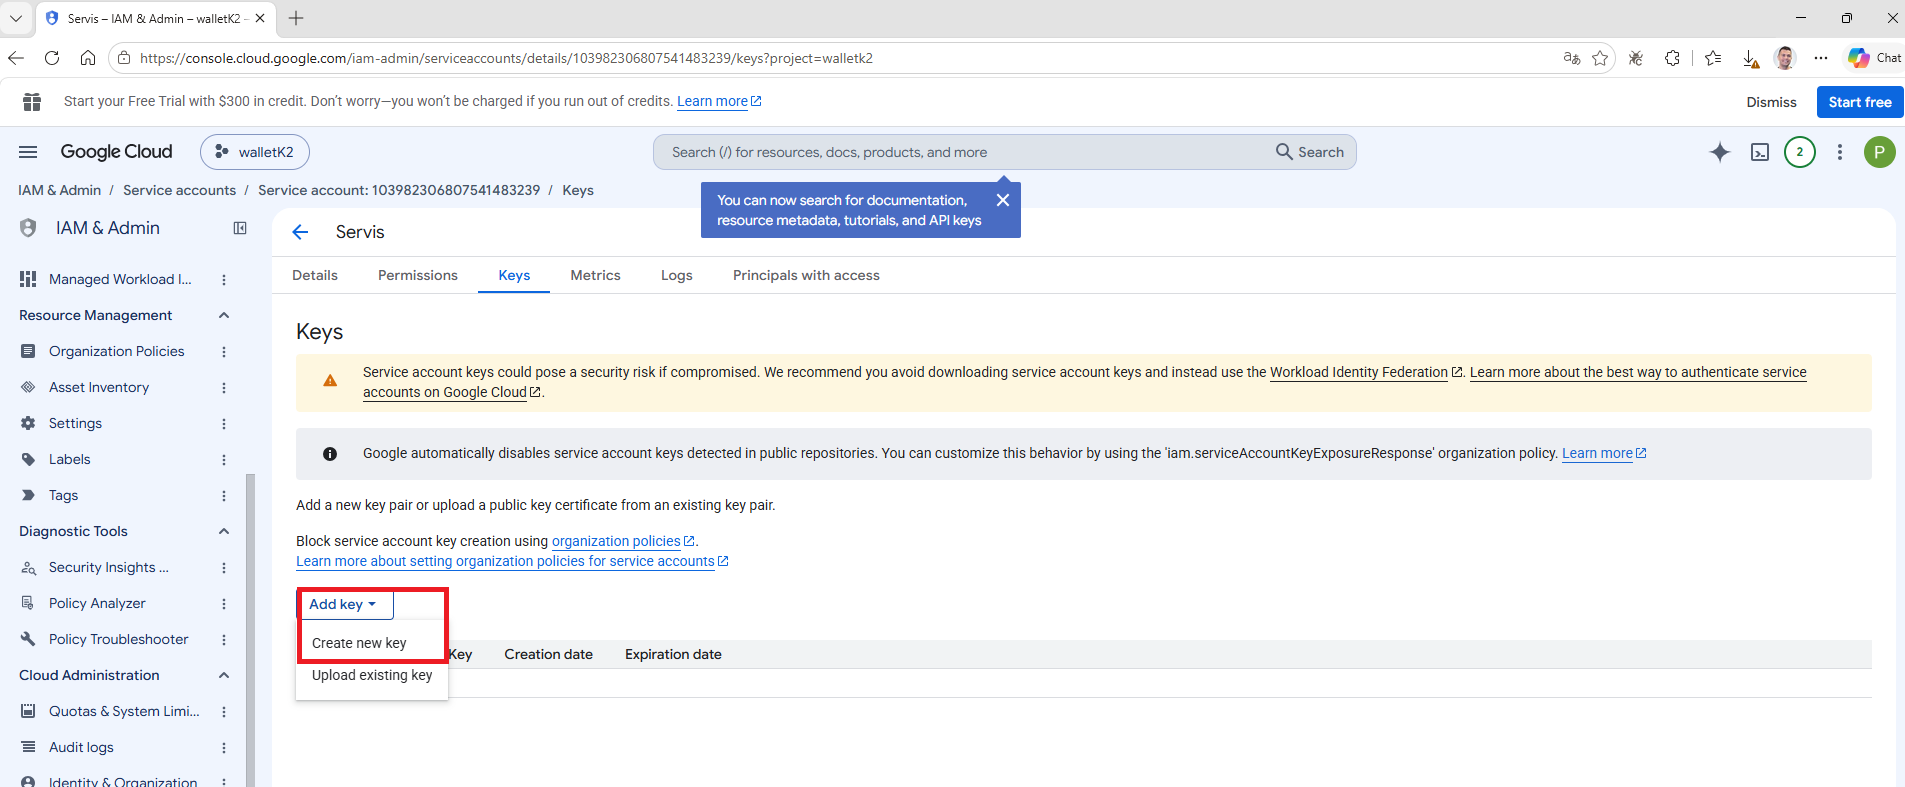Collapse the Cloud Administration section
Image resolution: width=1905 pixels, height=787 pixels.
[224, 675]
